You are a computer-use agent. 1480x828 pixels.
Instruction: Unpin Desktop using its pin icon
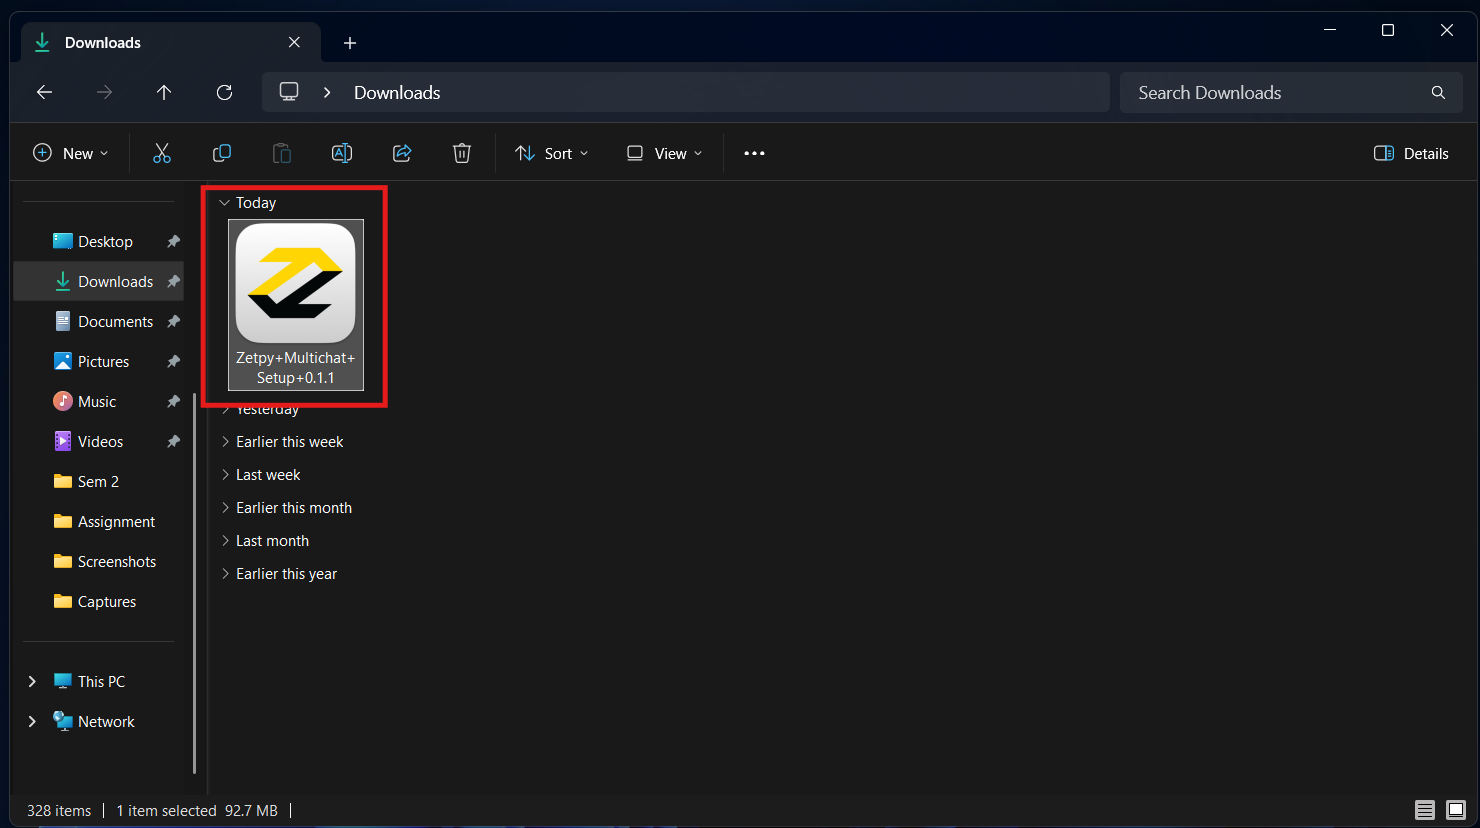point(173,241)
